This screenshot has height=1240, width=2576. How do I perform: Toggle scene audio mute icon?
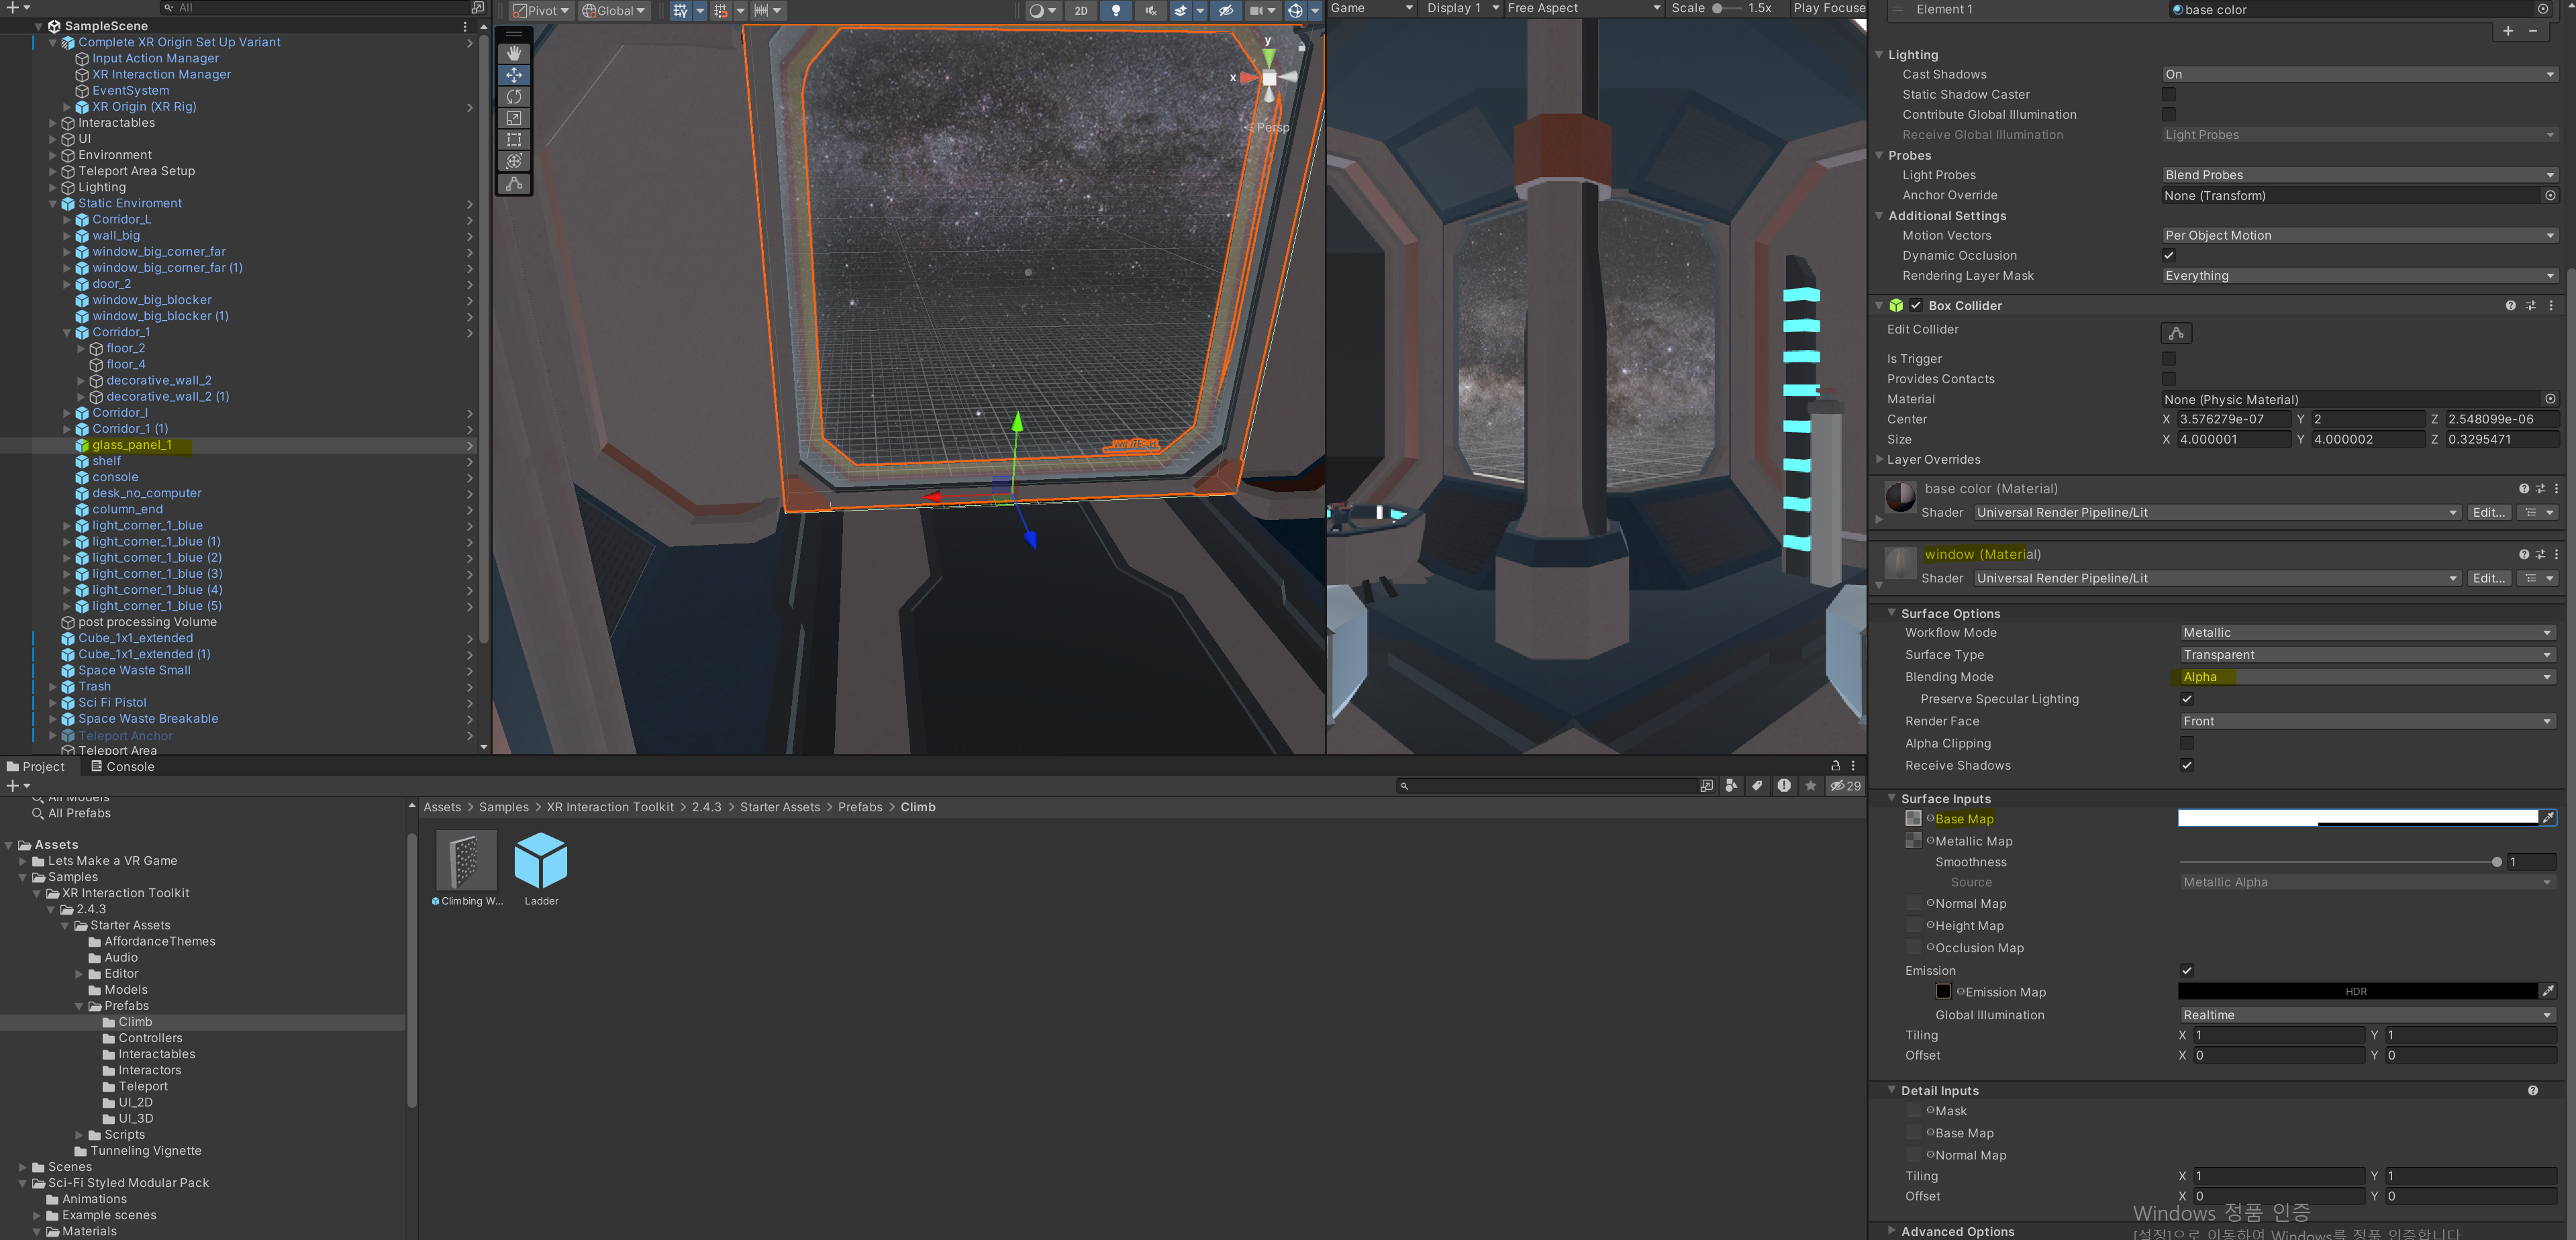pos(1150,10)
